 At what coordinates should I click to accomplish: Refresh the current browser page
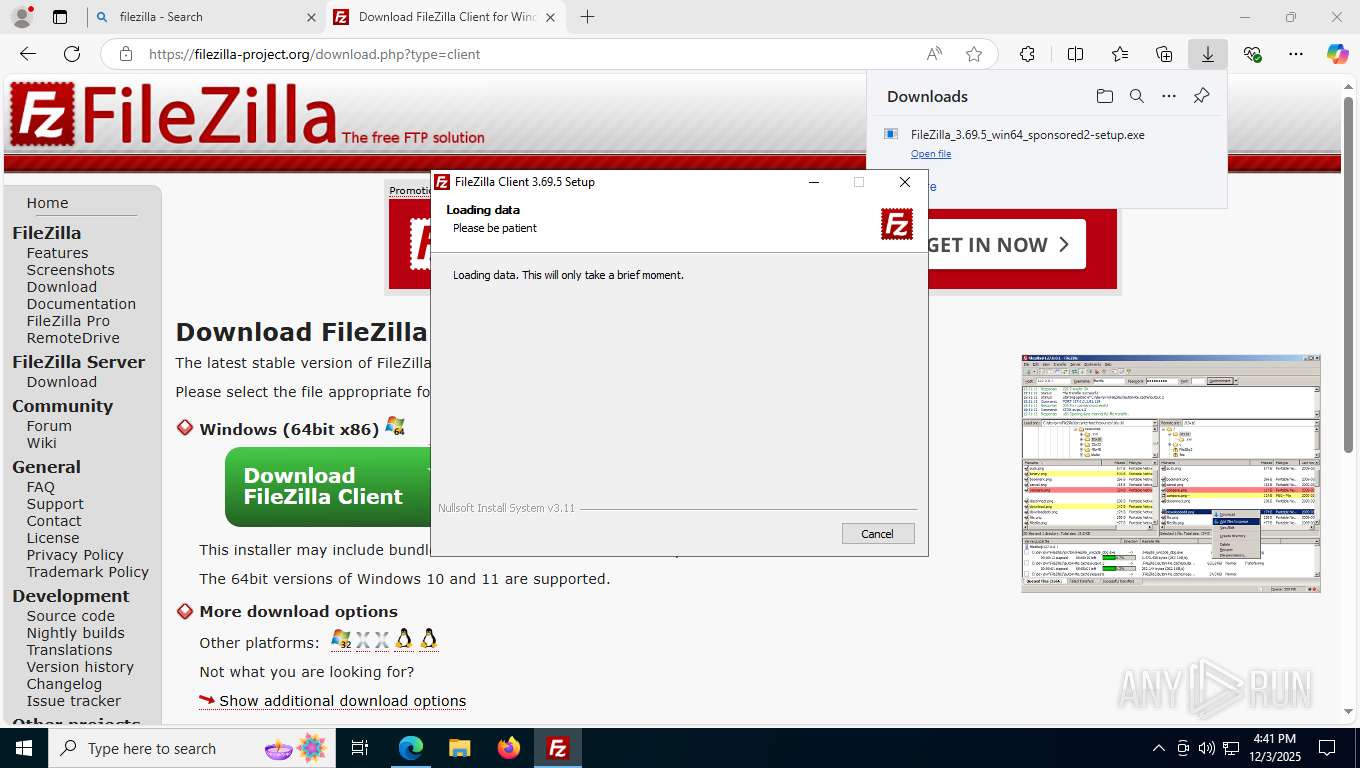72,54
